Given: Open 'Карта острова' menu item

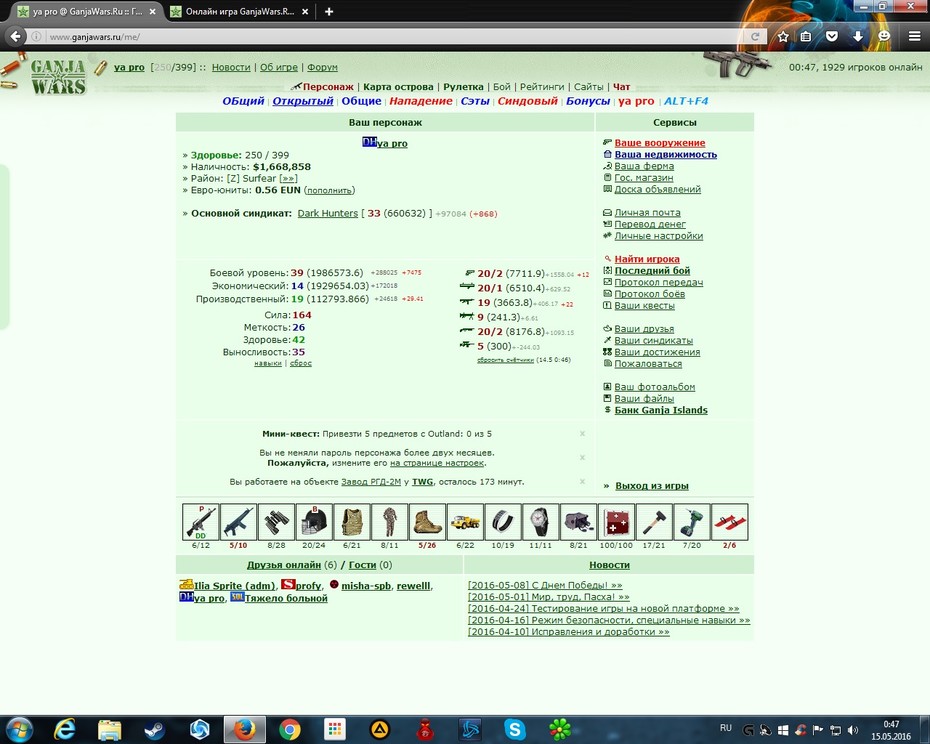Looking at the screenshot, I should (398, 87).
